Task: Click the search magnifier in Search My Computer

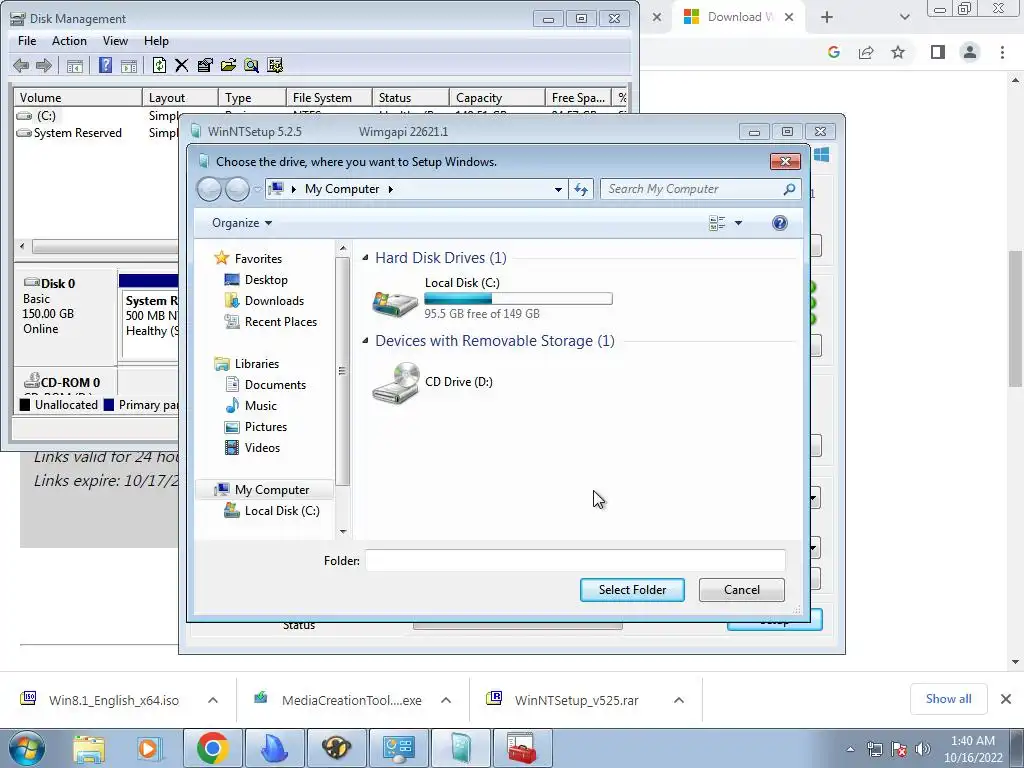Action: tap(789, 189)
